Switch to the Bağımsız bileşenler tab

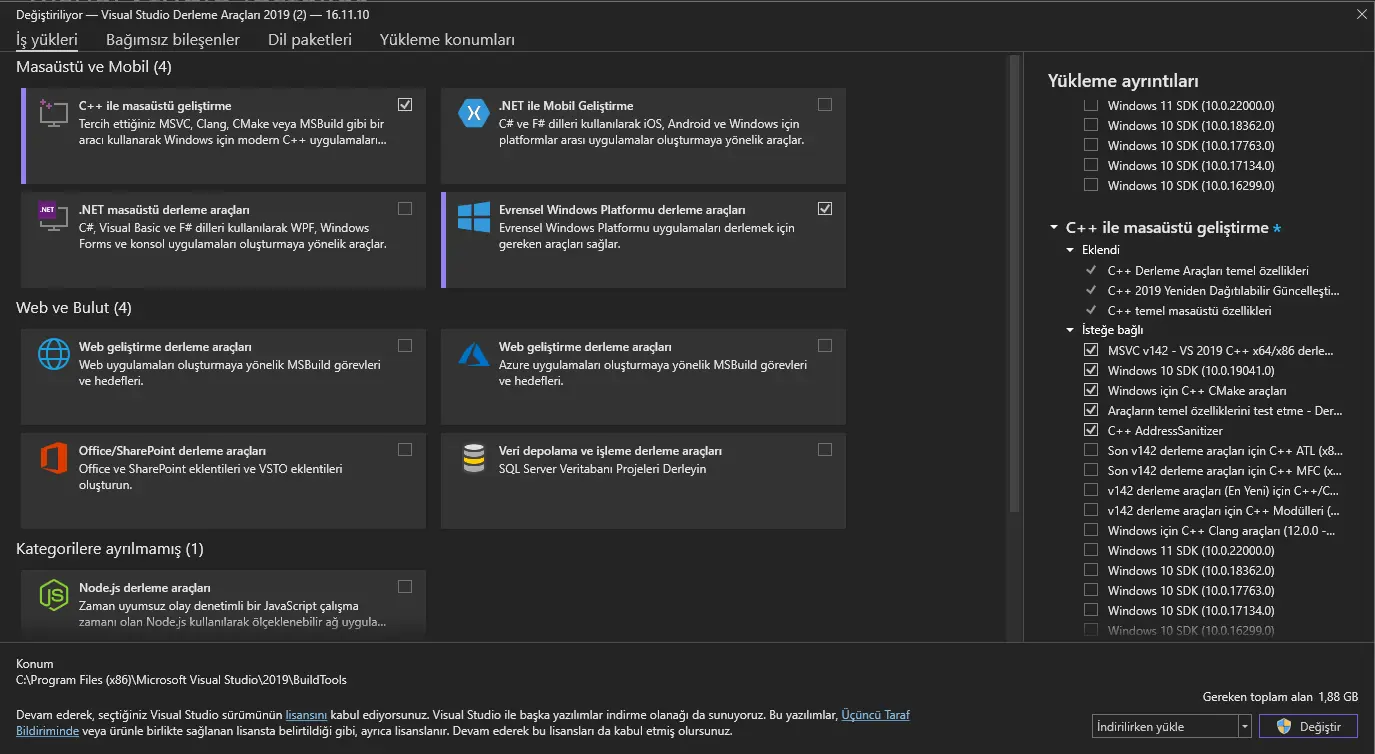[x=173, y=40]
